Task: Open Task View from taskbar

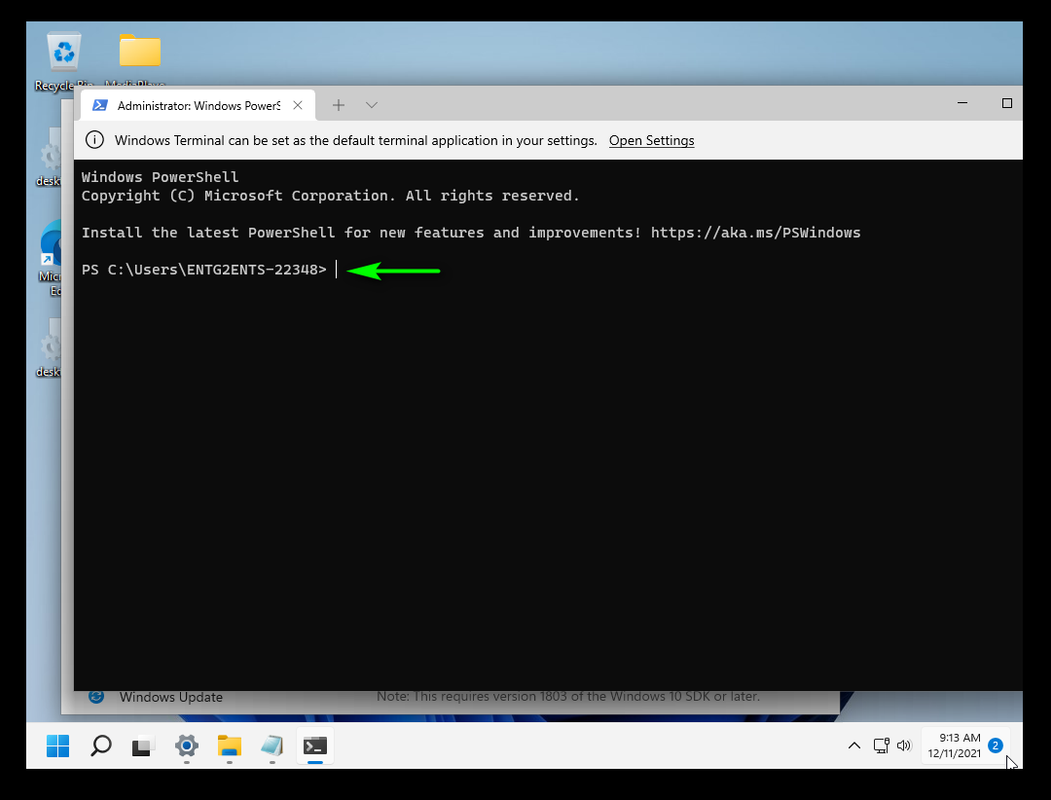Action: click(x=143, y=746)
